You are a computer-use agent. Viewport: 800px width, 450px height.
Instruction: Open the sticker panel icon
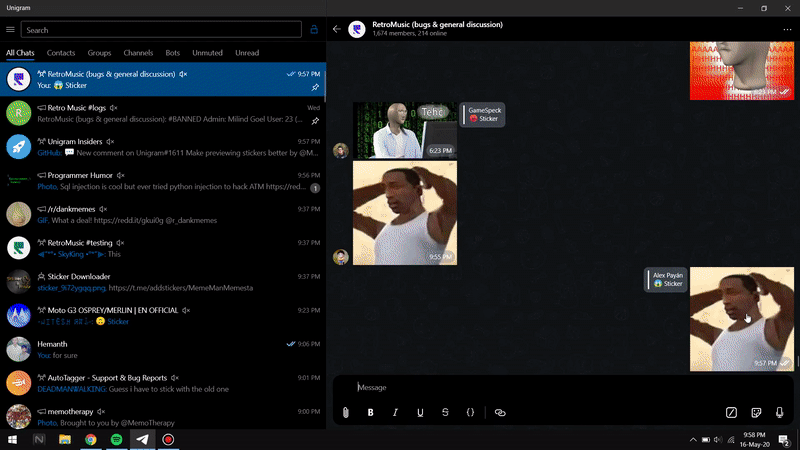(x=756, y=412)
